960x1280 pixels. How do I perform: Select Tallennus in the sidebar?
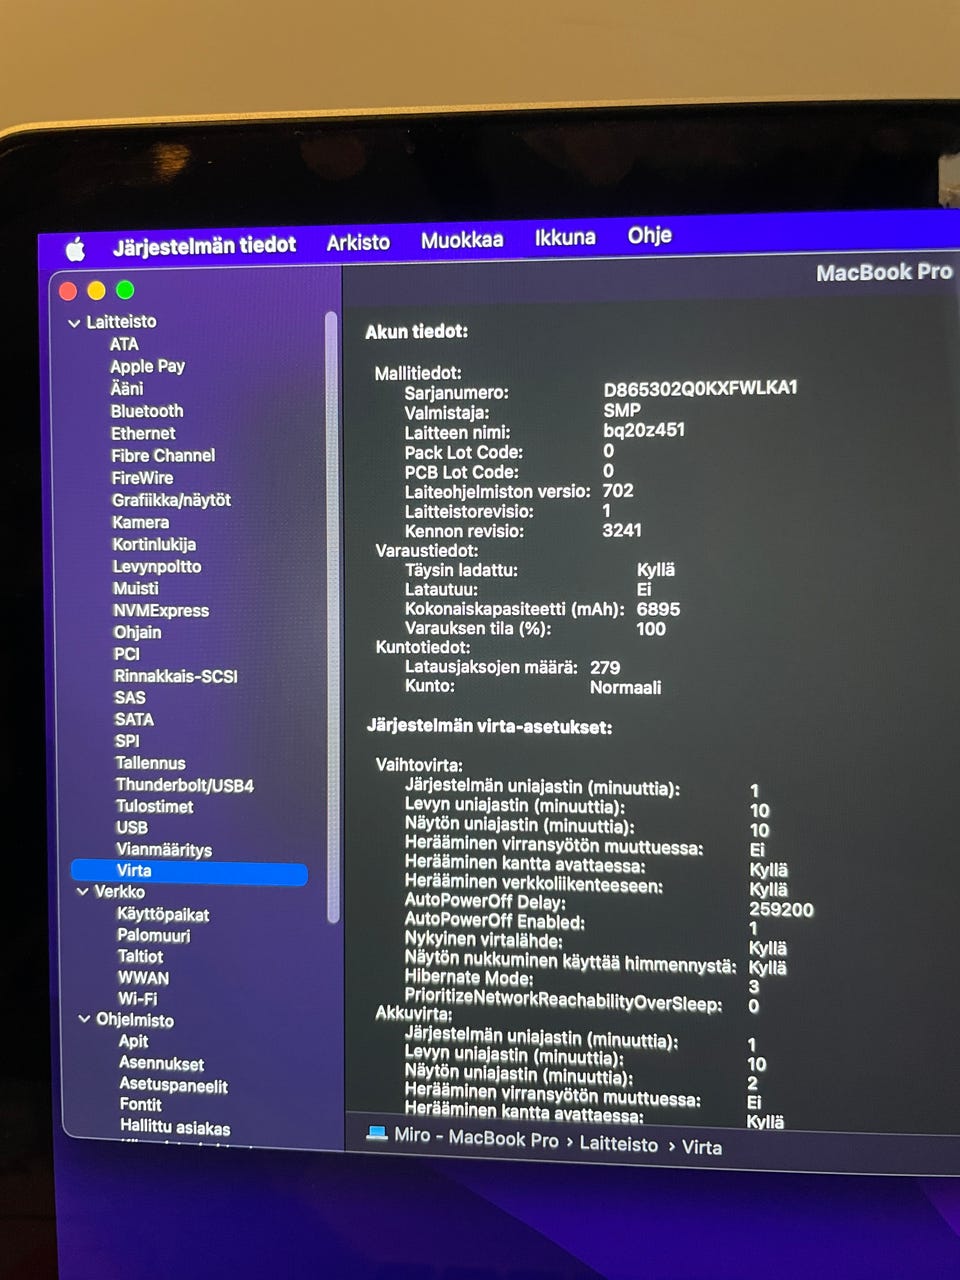pyautogui.click(x=150, y=763)
